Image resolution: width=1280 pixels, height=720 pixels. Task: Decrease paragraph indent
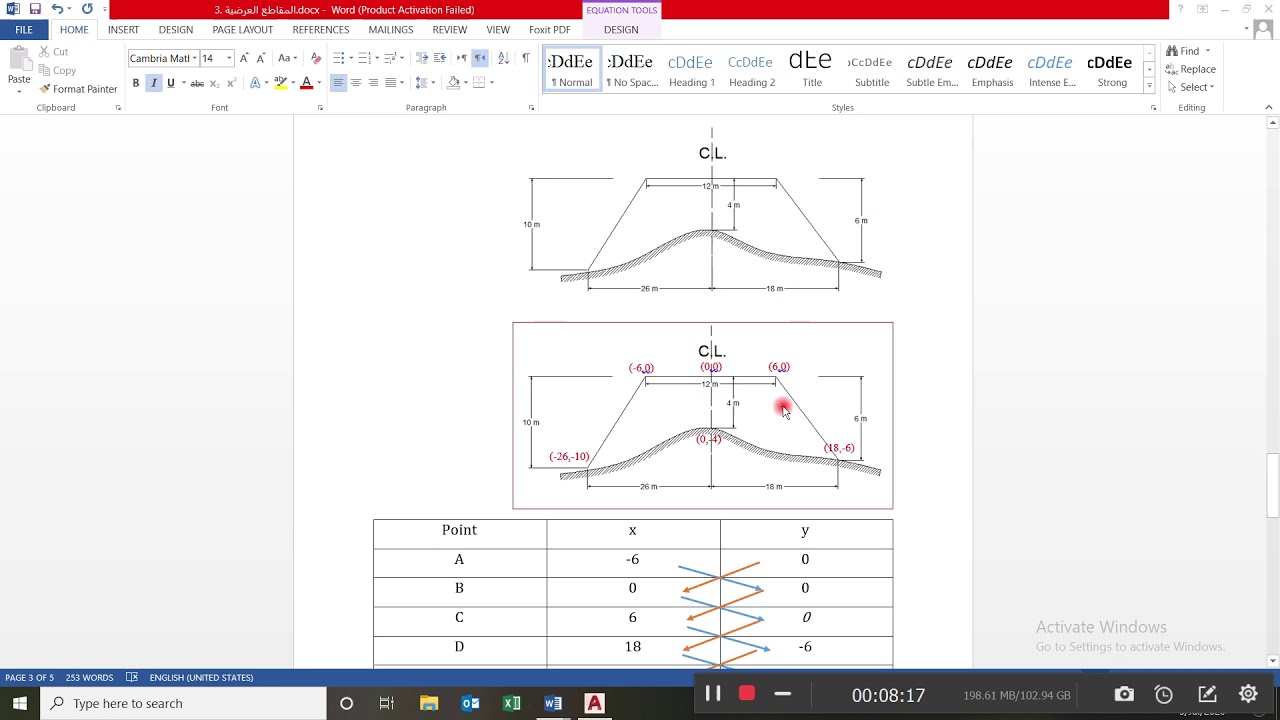click(422, 58)
